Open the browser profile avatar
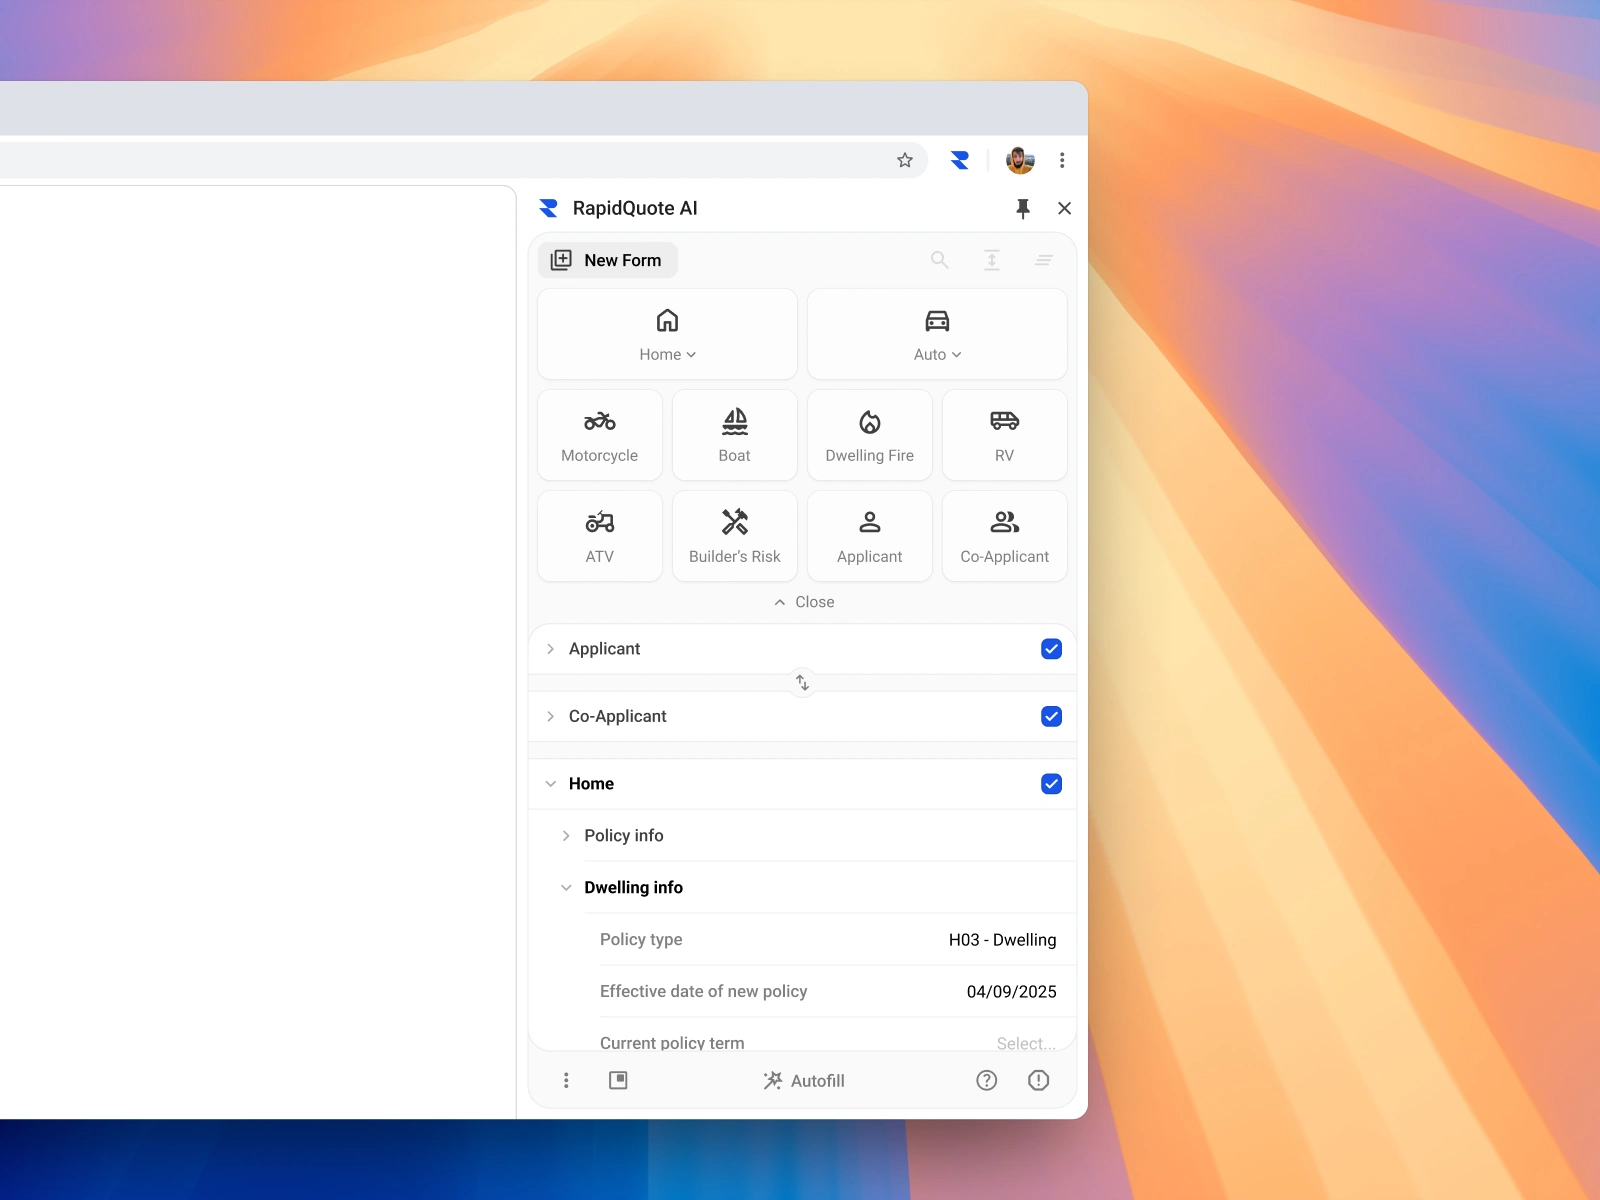The height and width of the screenshot is (1200, 1600). click(1020, 160)
